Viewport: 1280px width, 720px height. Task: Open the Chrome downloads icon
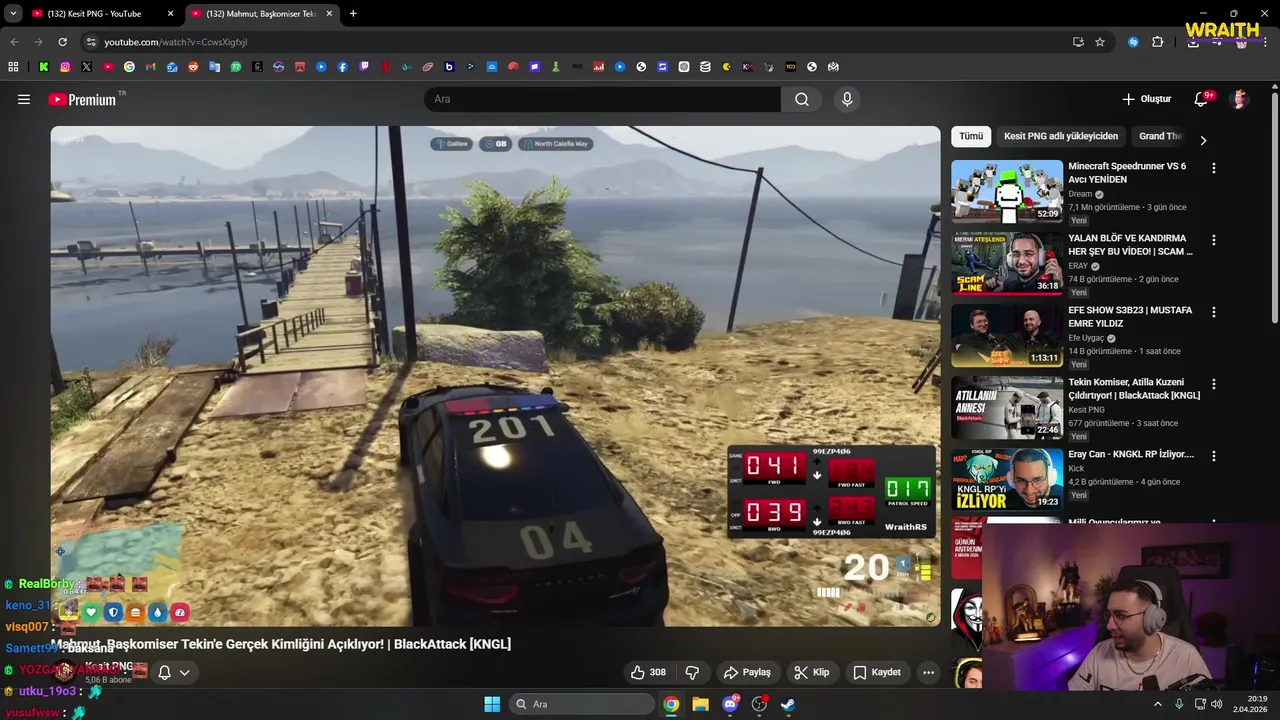[1193, 42]
